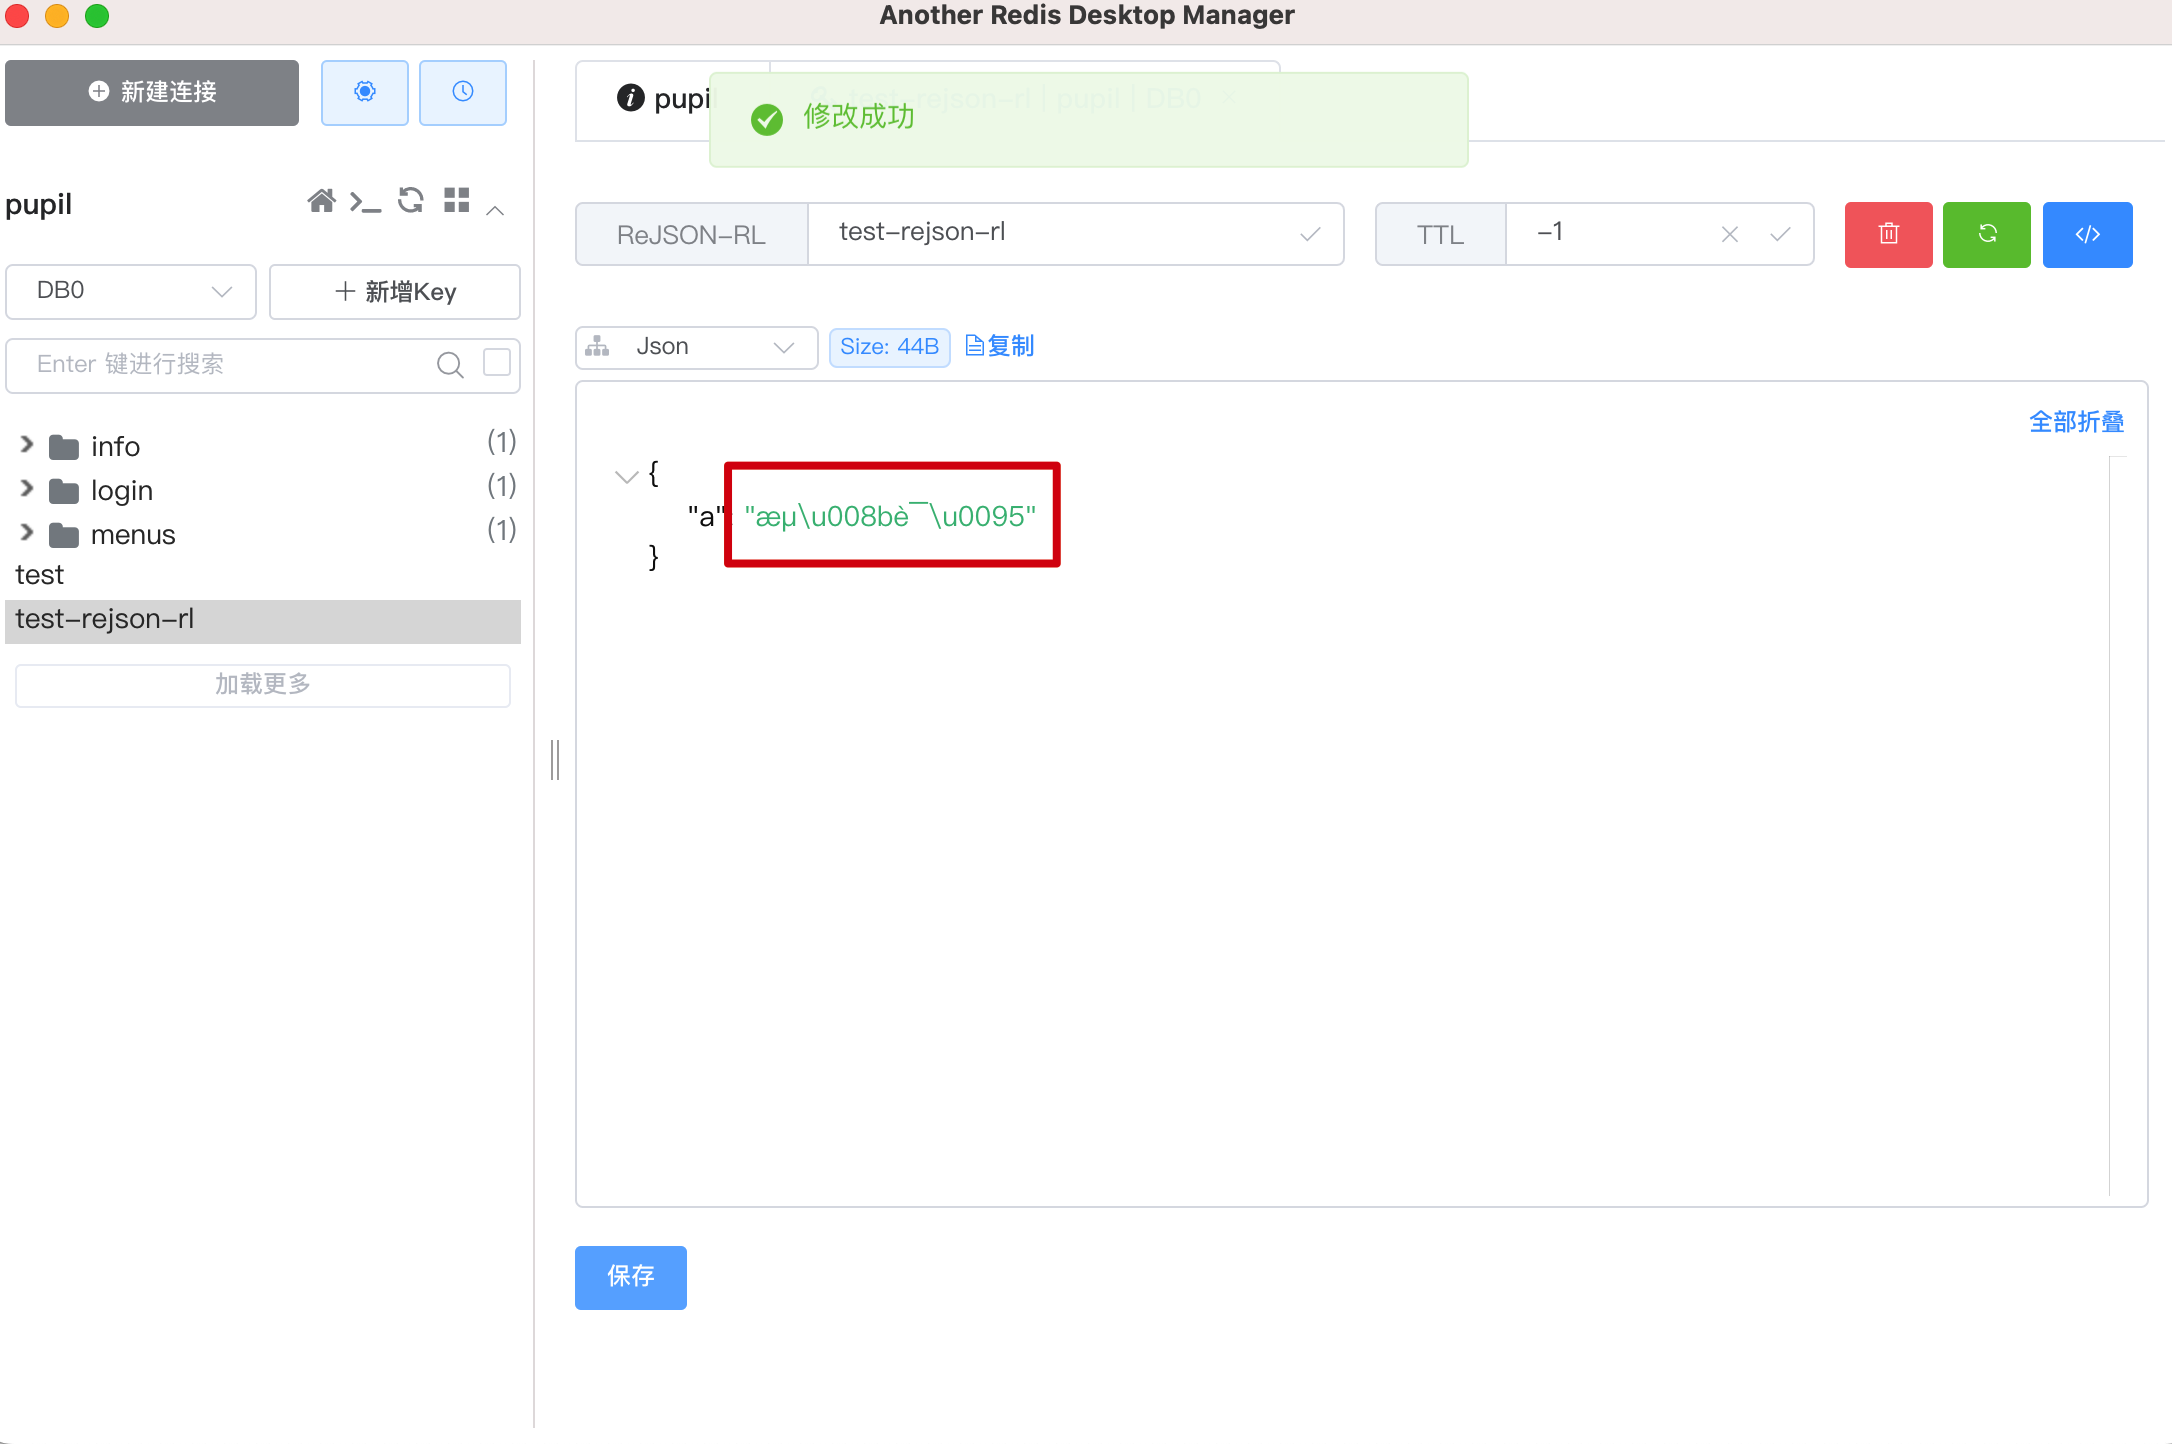Toggle the exact match search checkbox
This screenshot has height=1444, width=2172.
(496, 363)
